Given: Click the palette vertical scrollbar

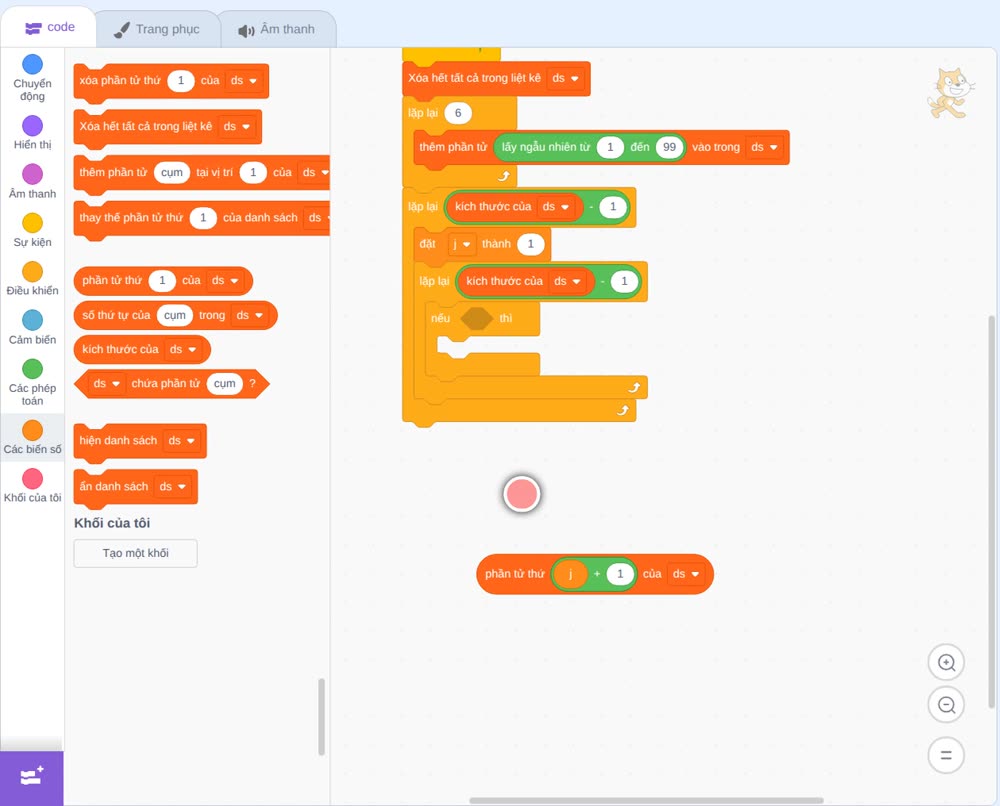Looking at the screenshot, I should pyautogui.click(x=321, y=717).
